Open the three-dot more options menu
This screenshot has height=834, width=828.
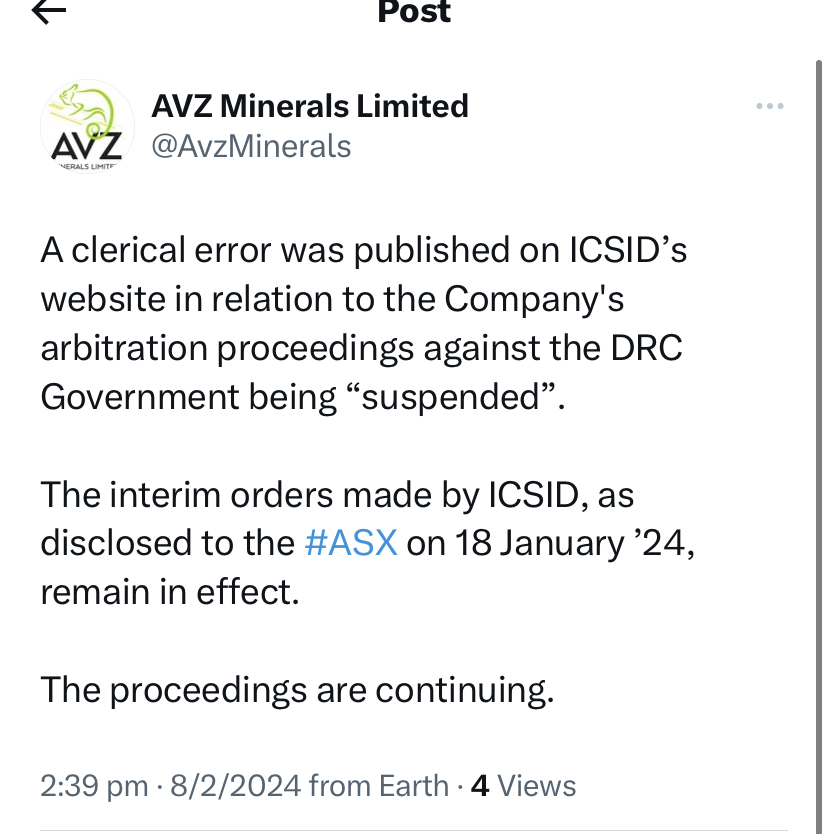pyautogui.click(x=769, y=107)
